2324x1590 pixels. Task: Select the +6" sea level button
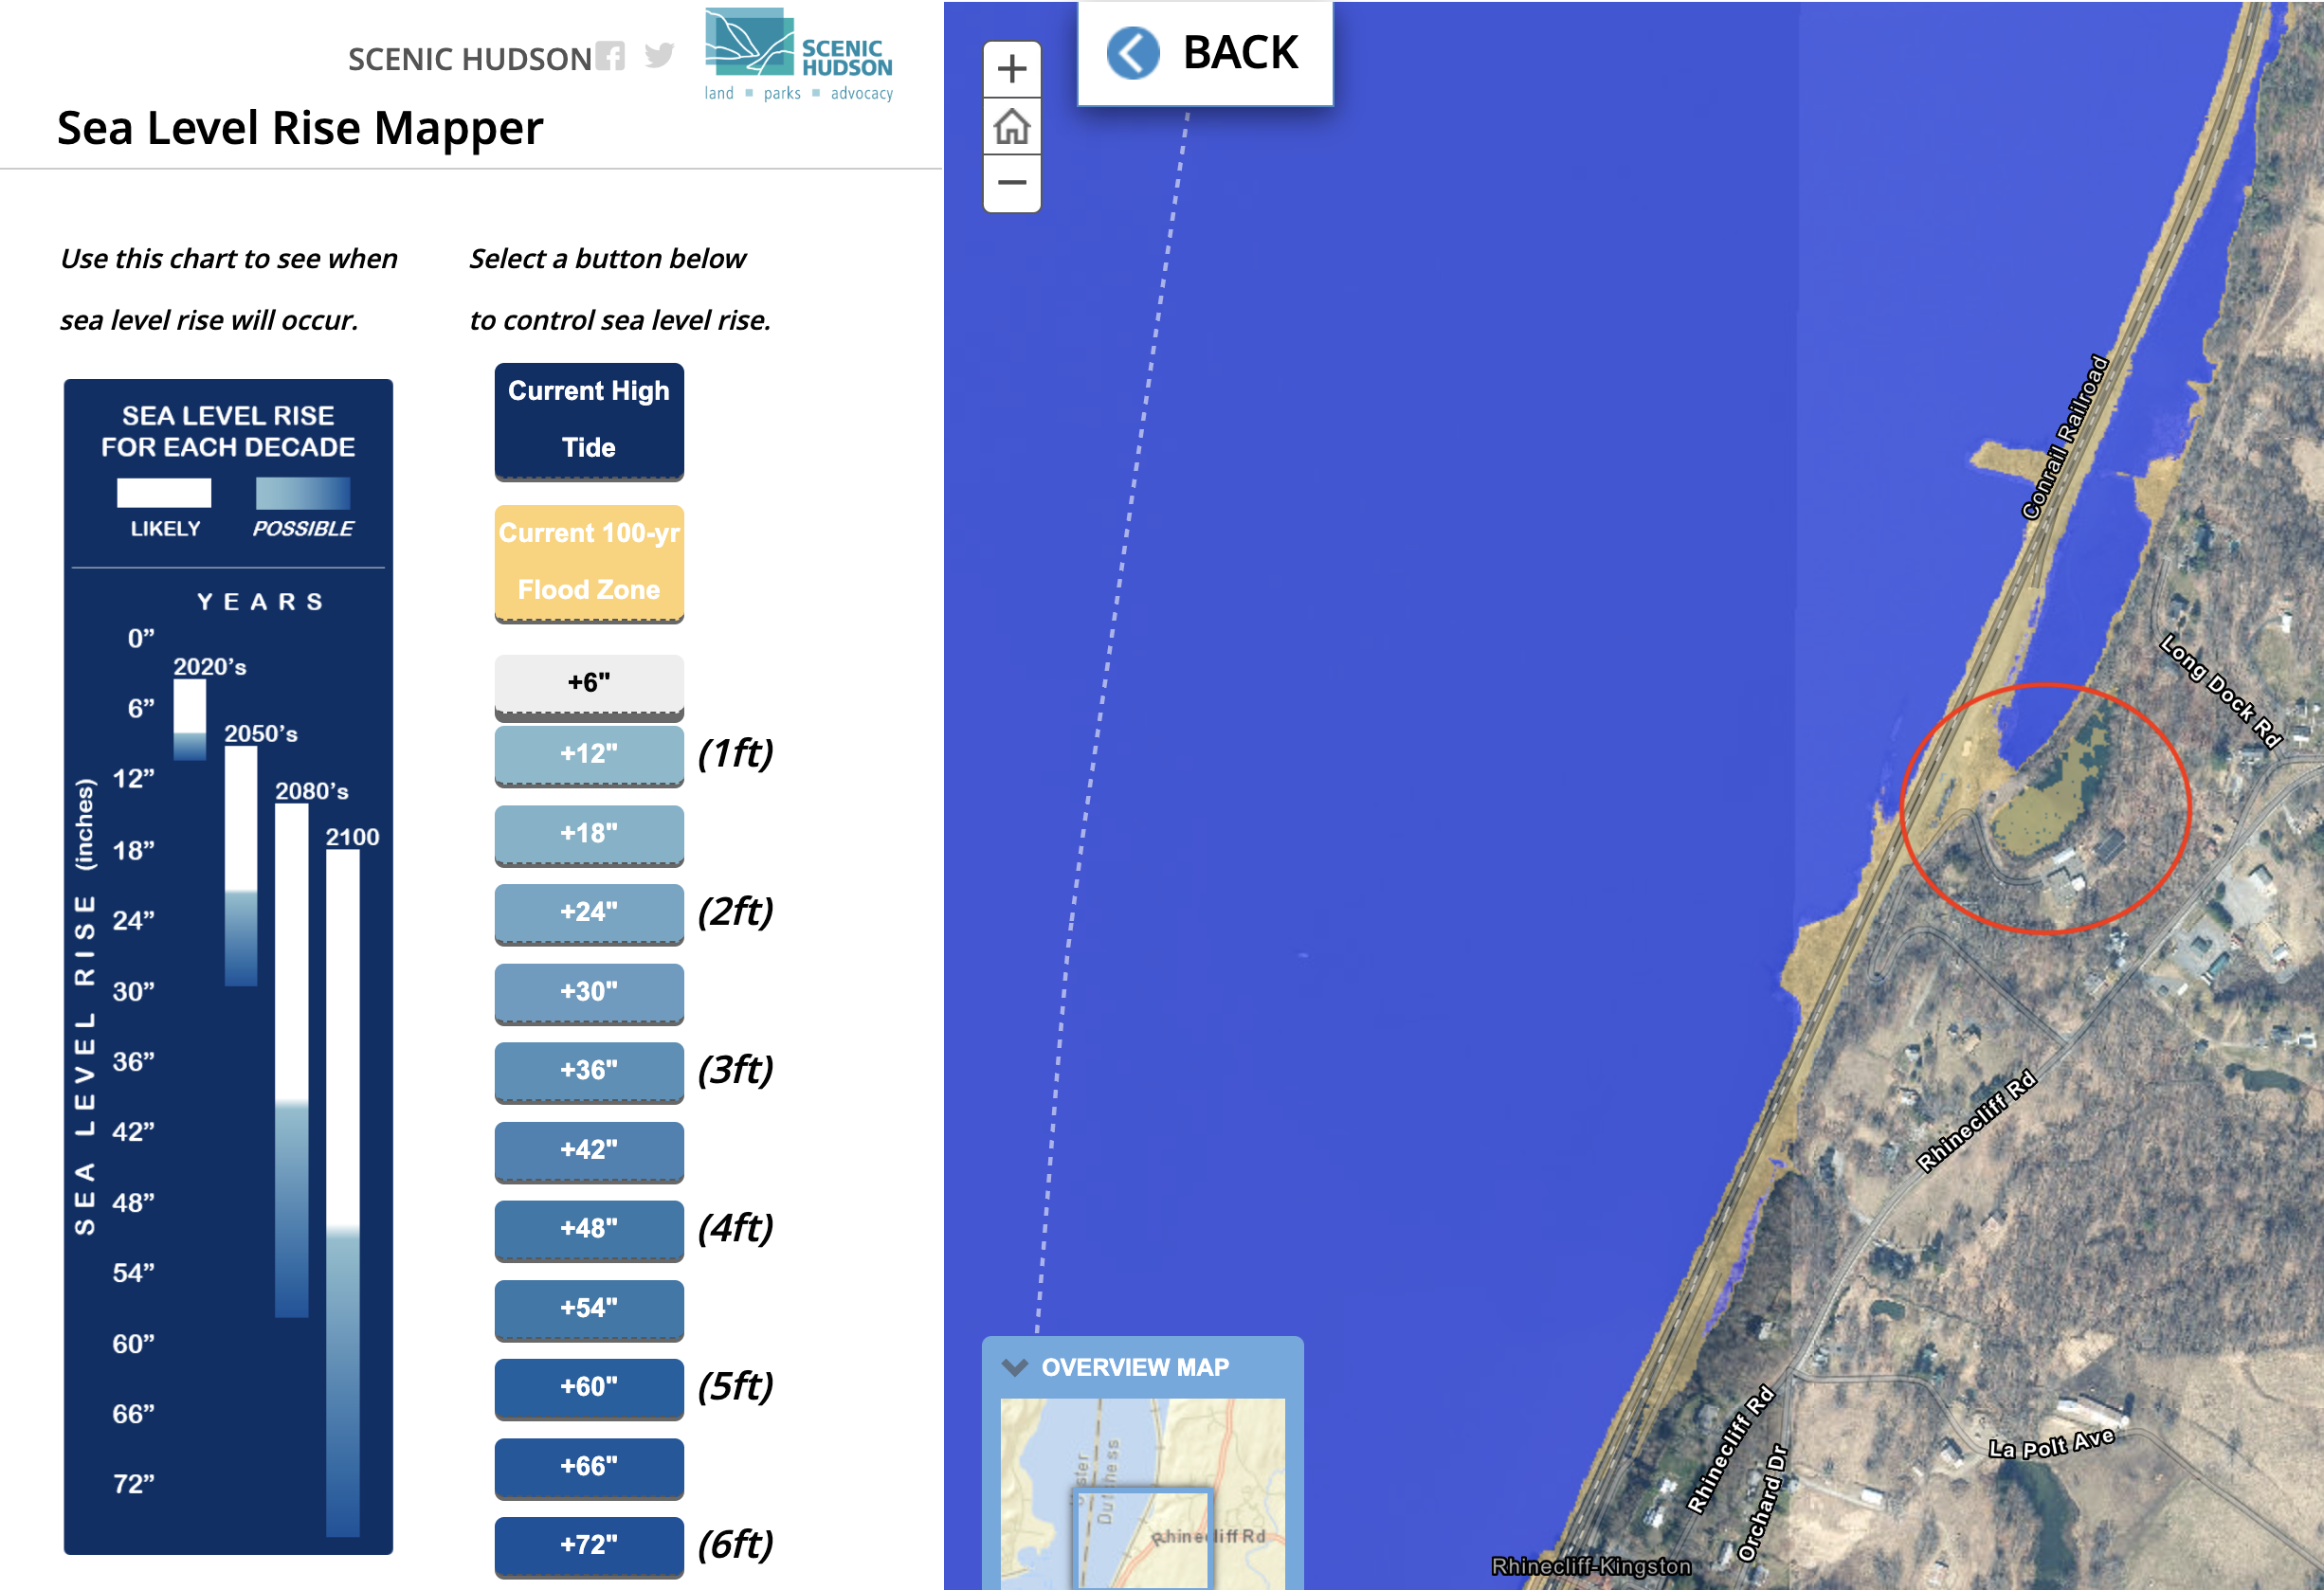589,683
